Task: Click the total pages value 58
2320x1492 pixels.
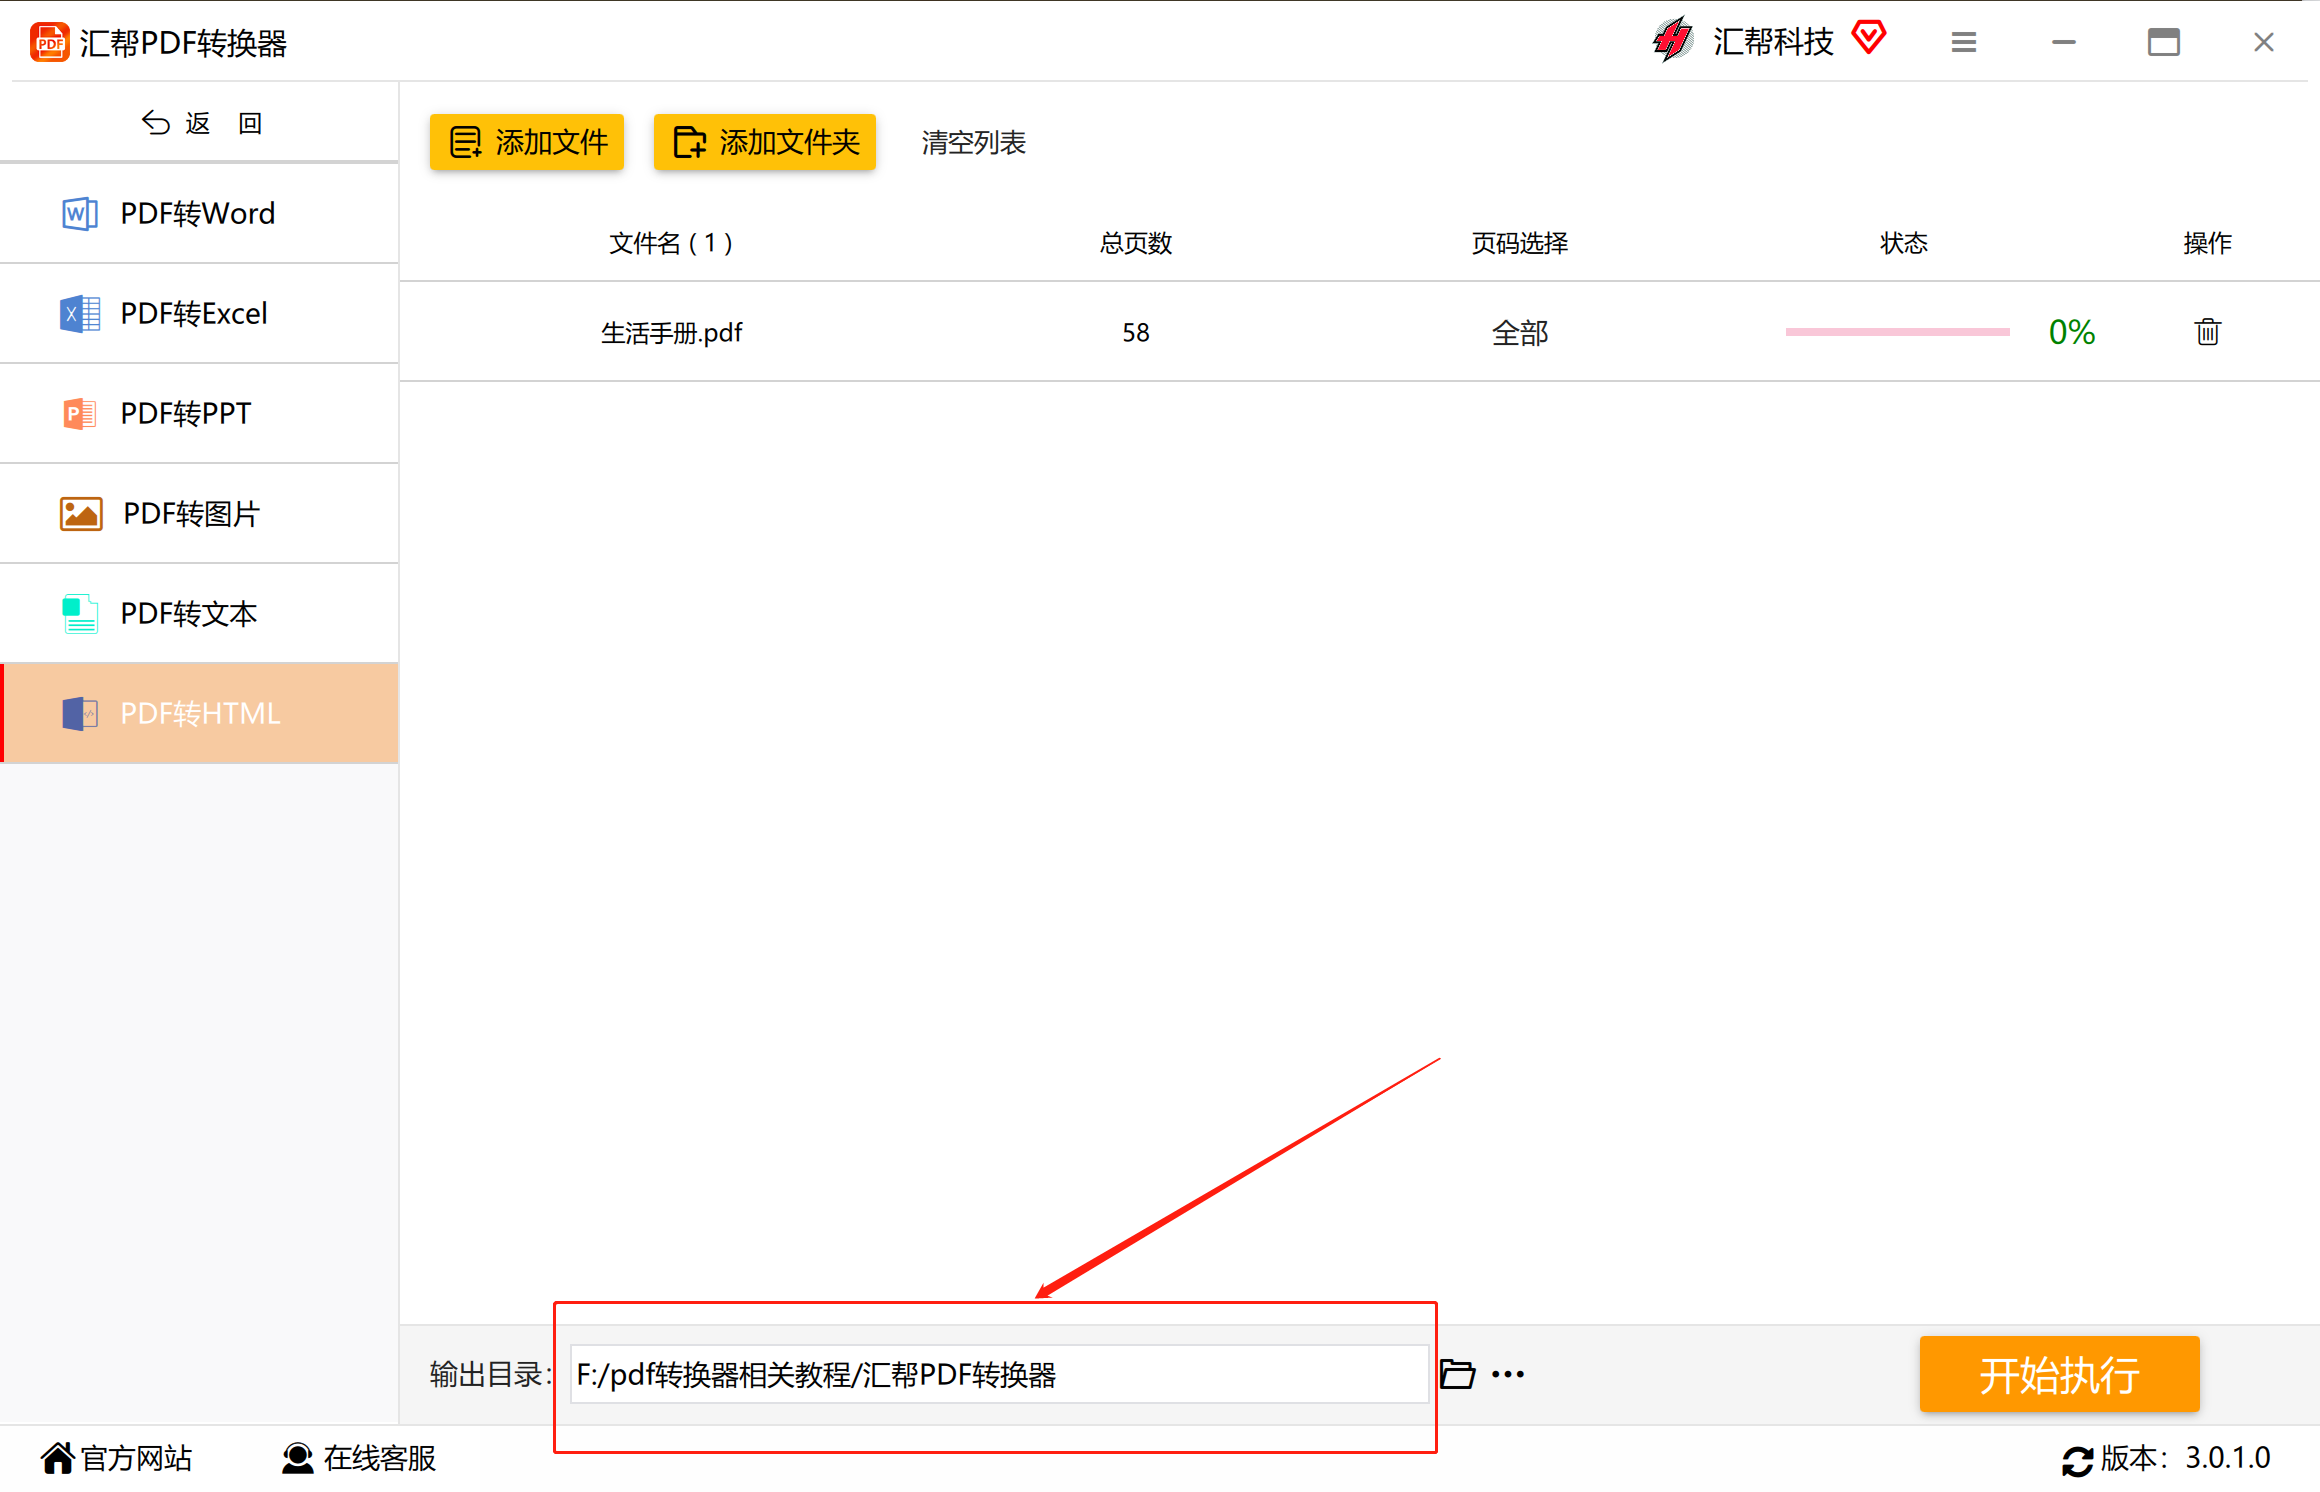Action: pos(1136,333)
